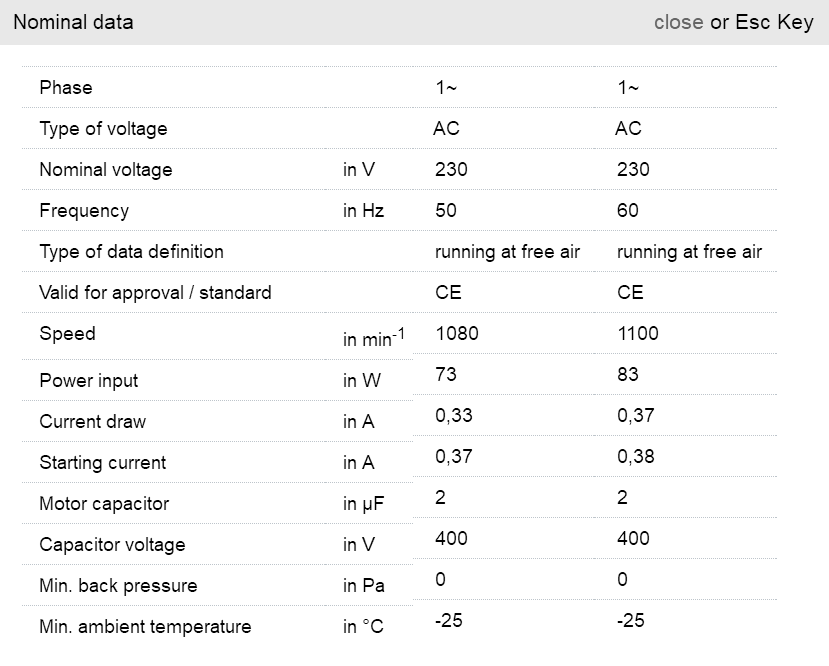Click Valid for approval / standard label
Viewport: 829px width, 666px height.
[155, 293]
